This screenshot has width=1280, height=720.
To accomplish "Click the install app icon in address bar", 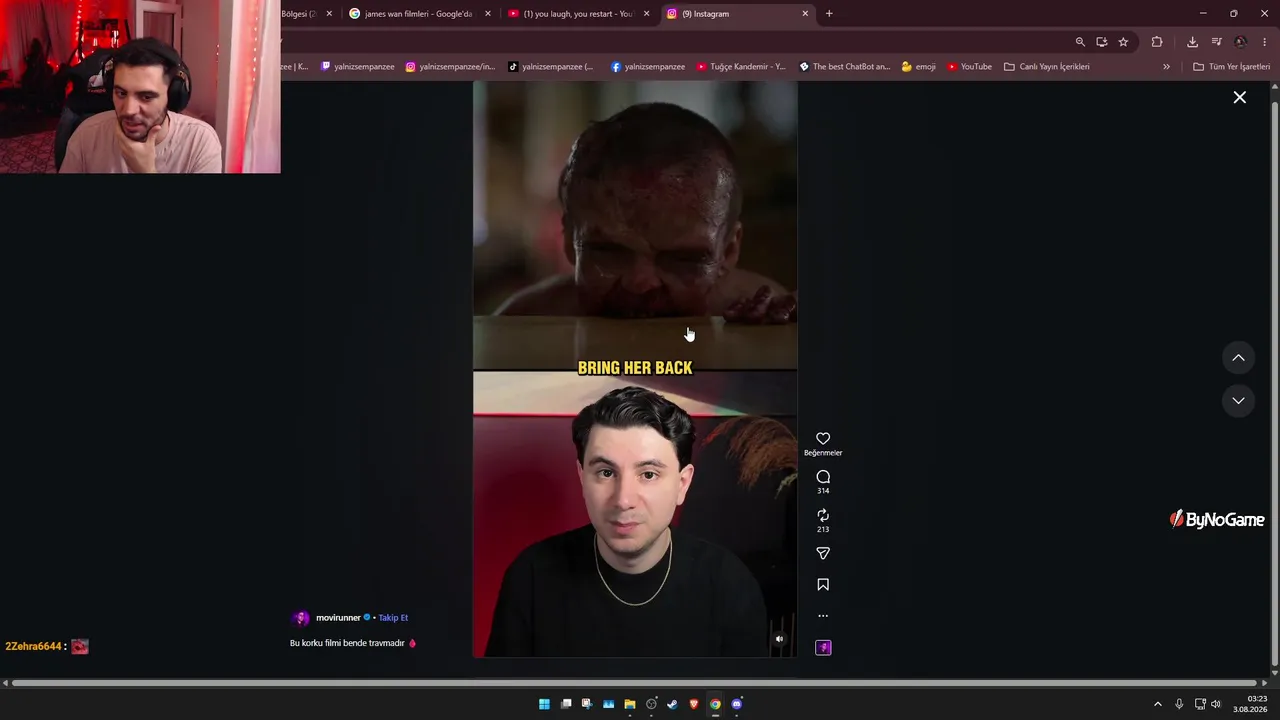I will tap(1101, 42).
